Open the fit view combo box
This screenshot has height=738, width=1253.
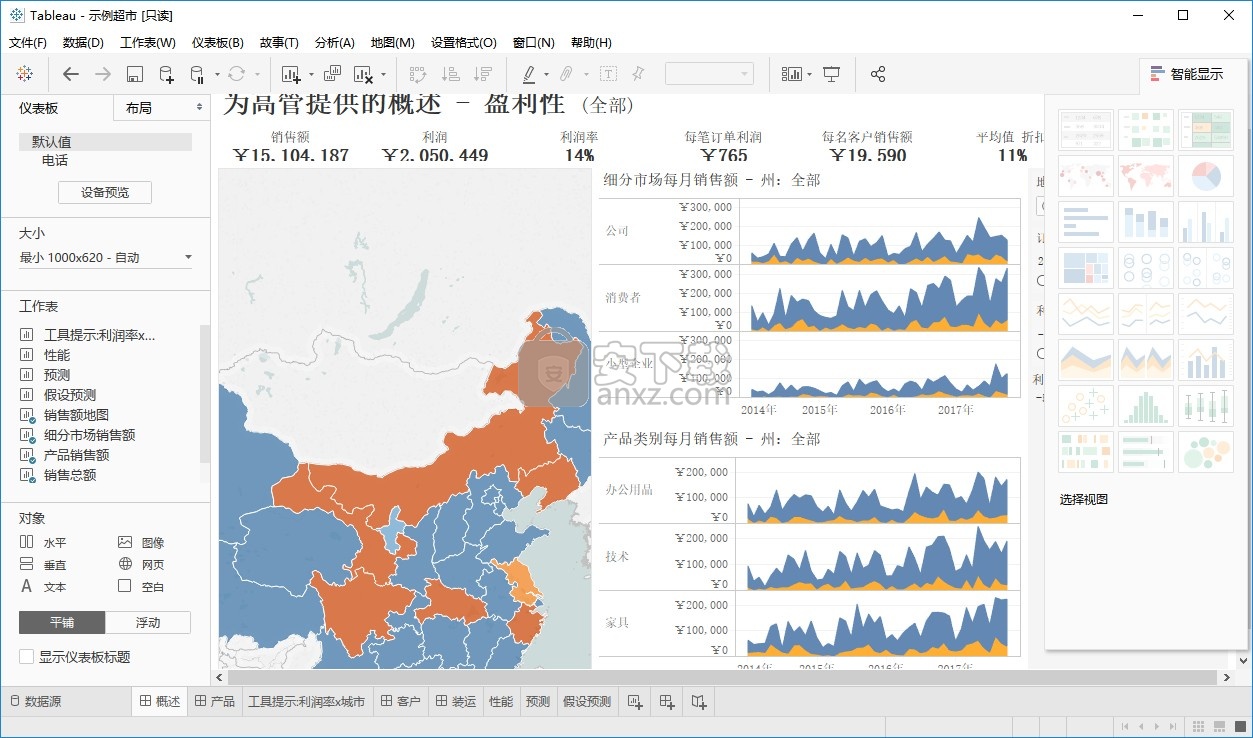[x=709, y=74]
